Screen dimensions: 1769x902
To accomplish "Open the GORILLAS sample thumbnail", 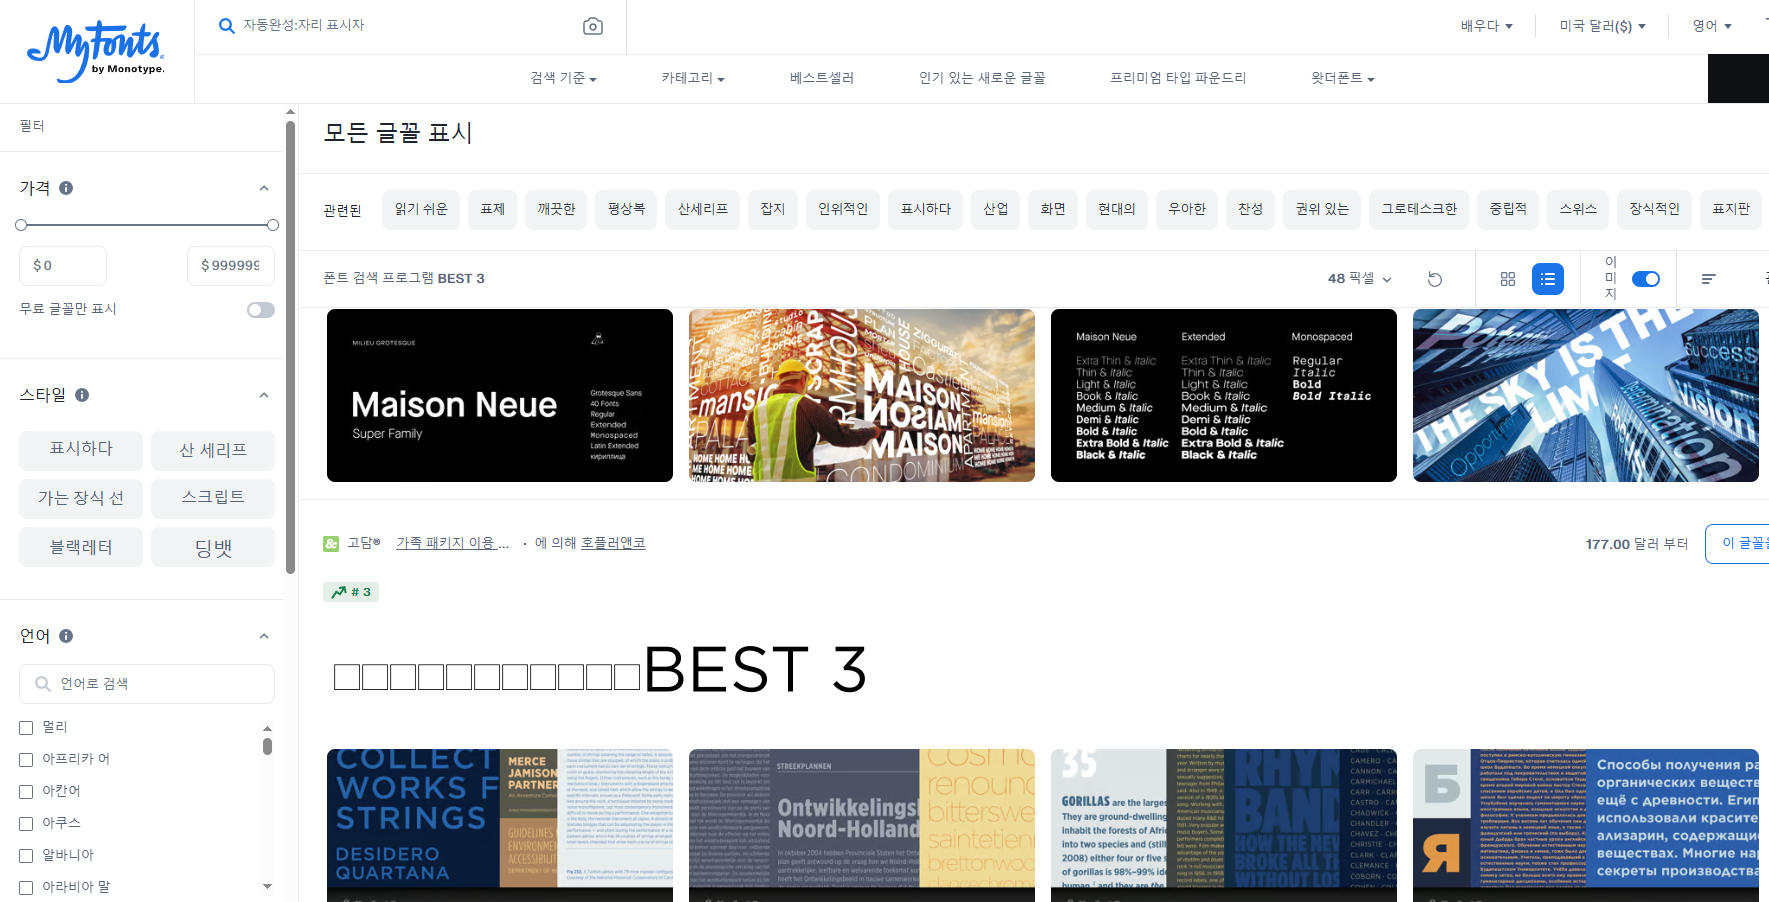I will click(x=1224, y=825).
